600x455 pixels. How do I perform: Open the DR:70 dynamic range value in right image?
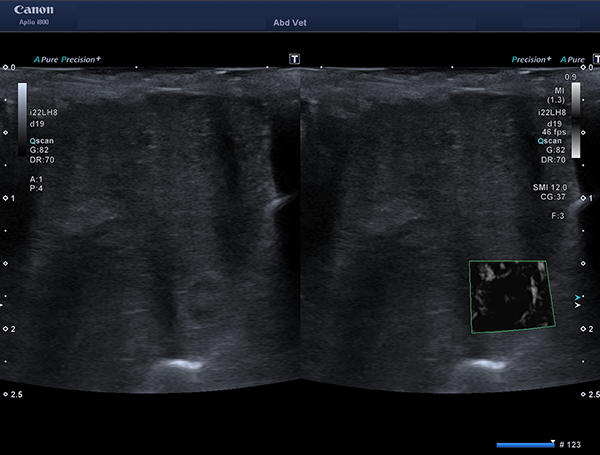(553, 160)
